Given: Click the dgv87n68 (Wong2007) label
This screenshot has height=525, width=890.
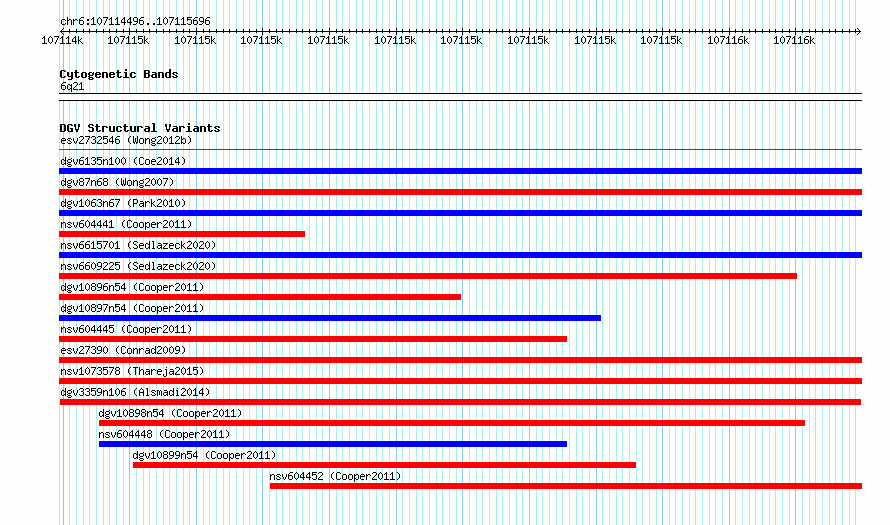Looking at the screenshot, I should pyautogui.click(x=117, y=182).
